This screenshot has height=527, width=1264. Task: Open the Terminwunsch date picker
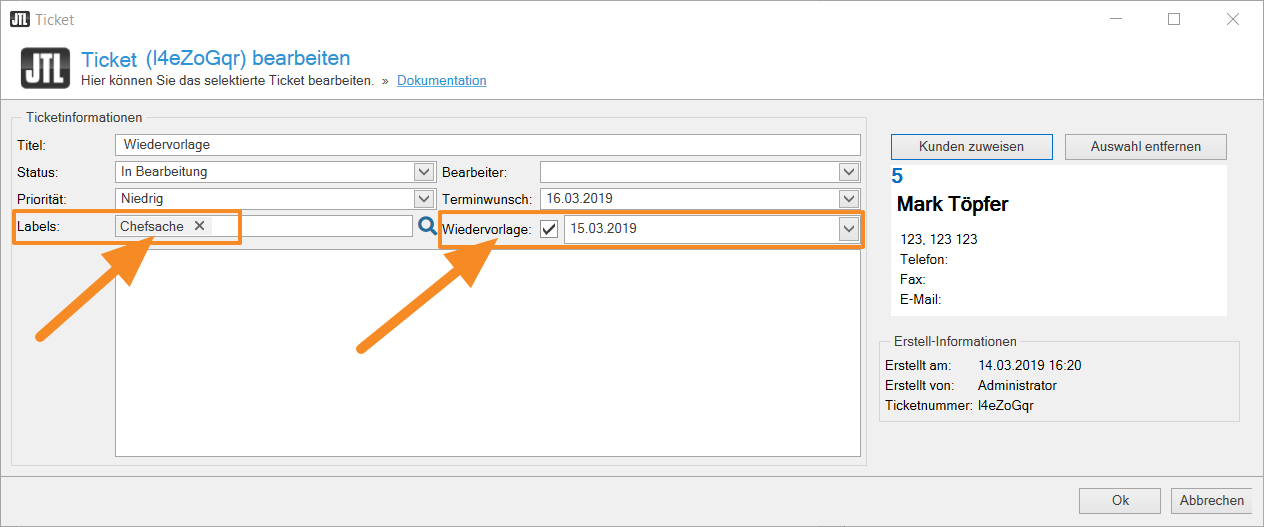point(849,198)
